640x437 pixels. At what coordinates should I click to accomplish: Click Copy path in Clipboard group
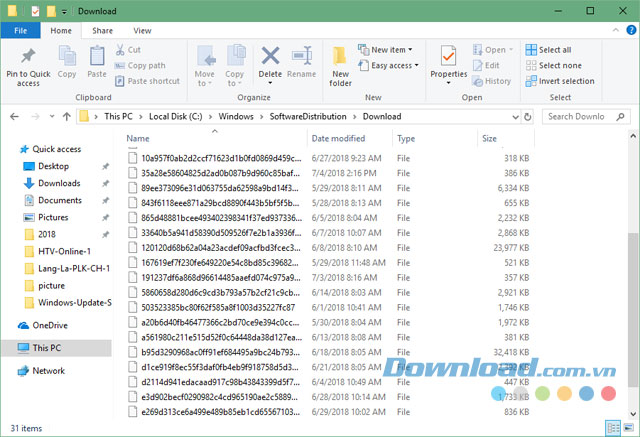pos(140,66)
